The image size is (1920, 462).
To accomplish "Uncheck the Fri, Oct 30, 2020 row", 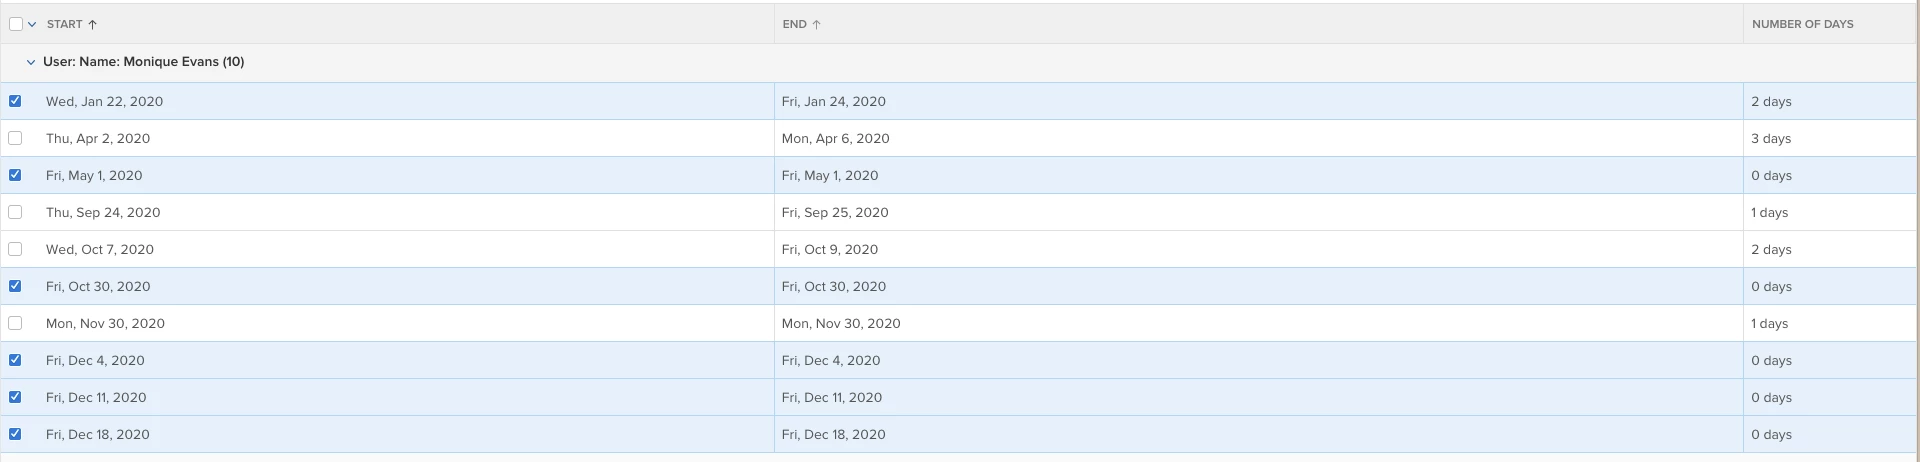I will (x=15, y=286).
